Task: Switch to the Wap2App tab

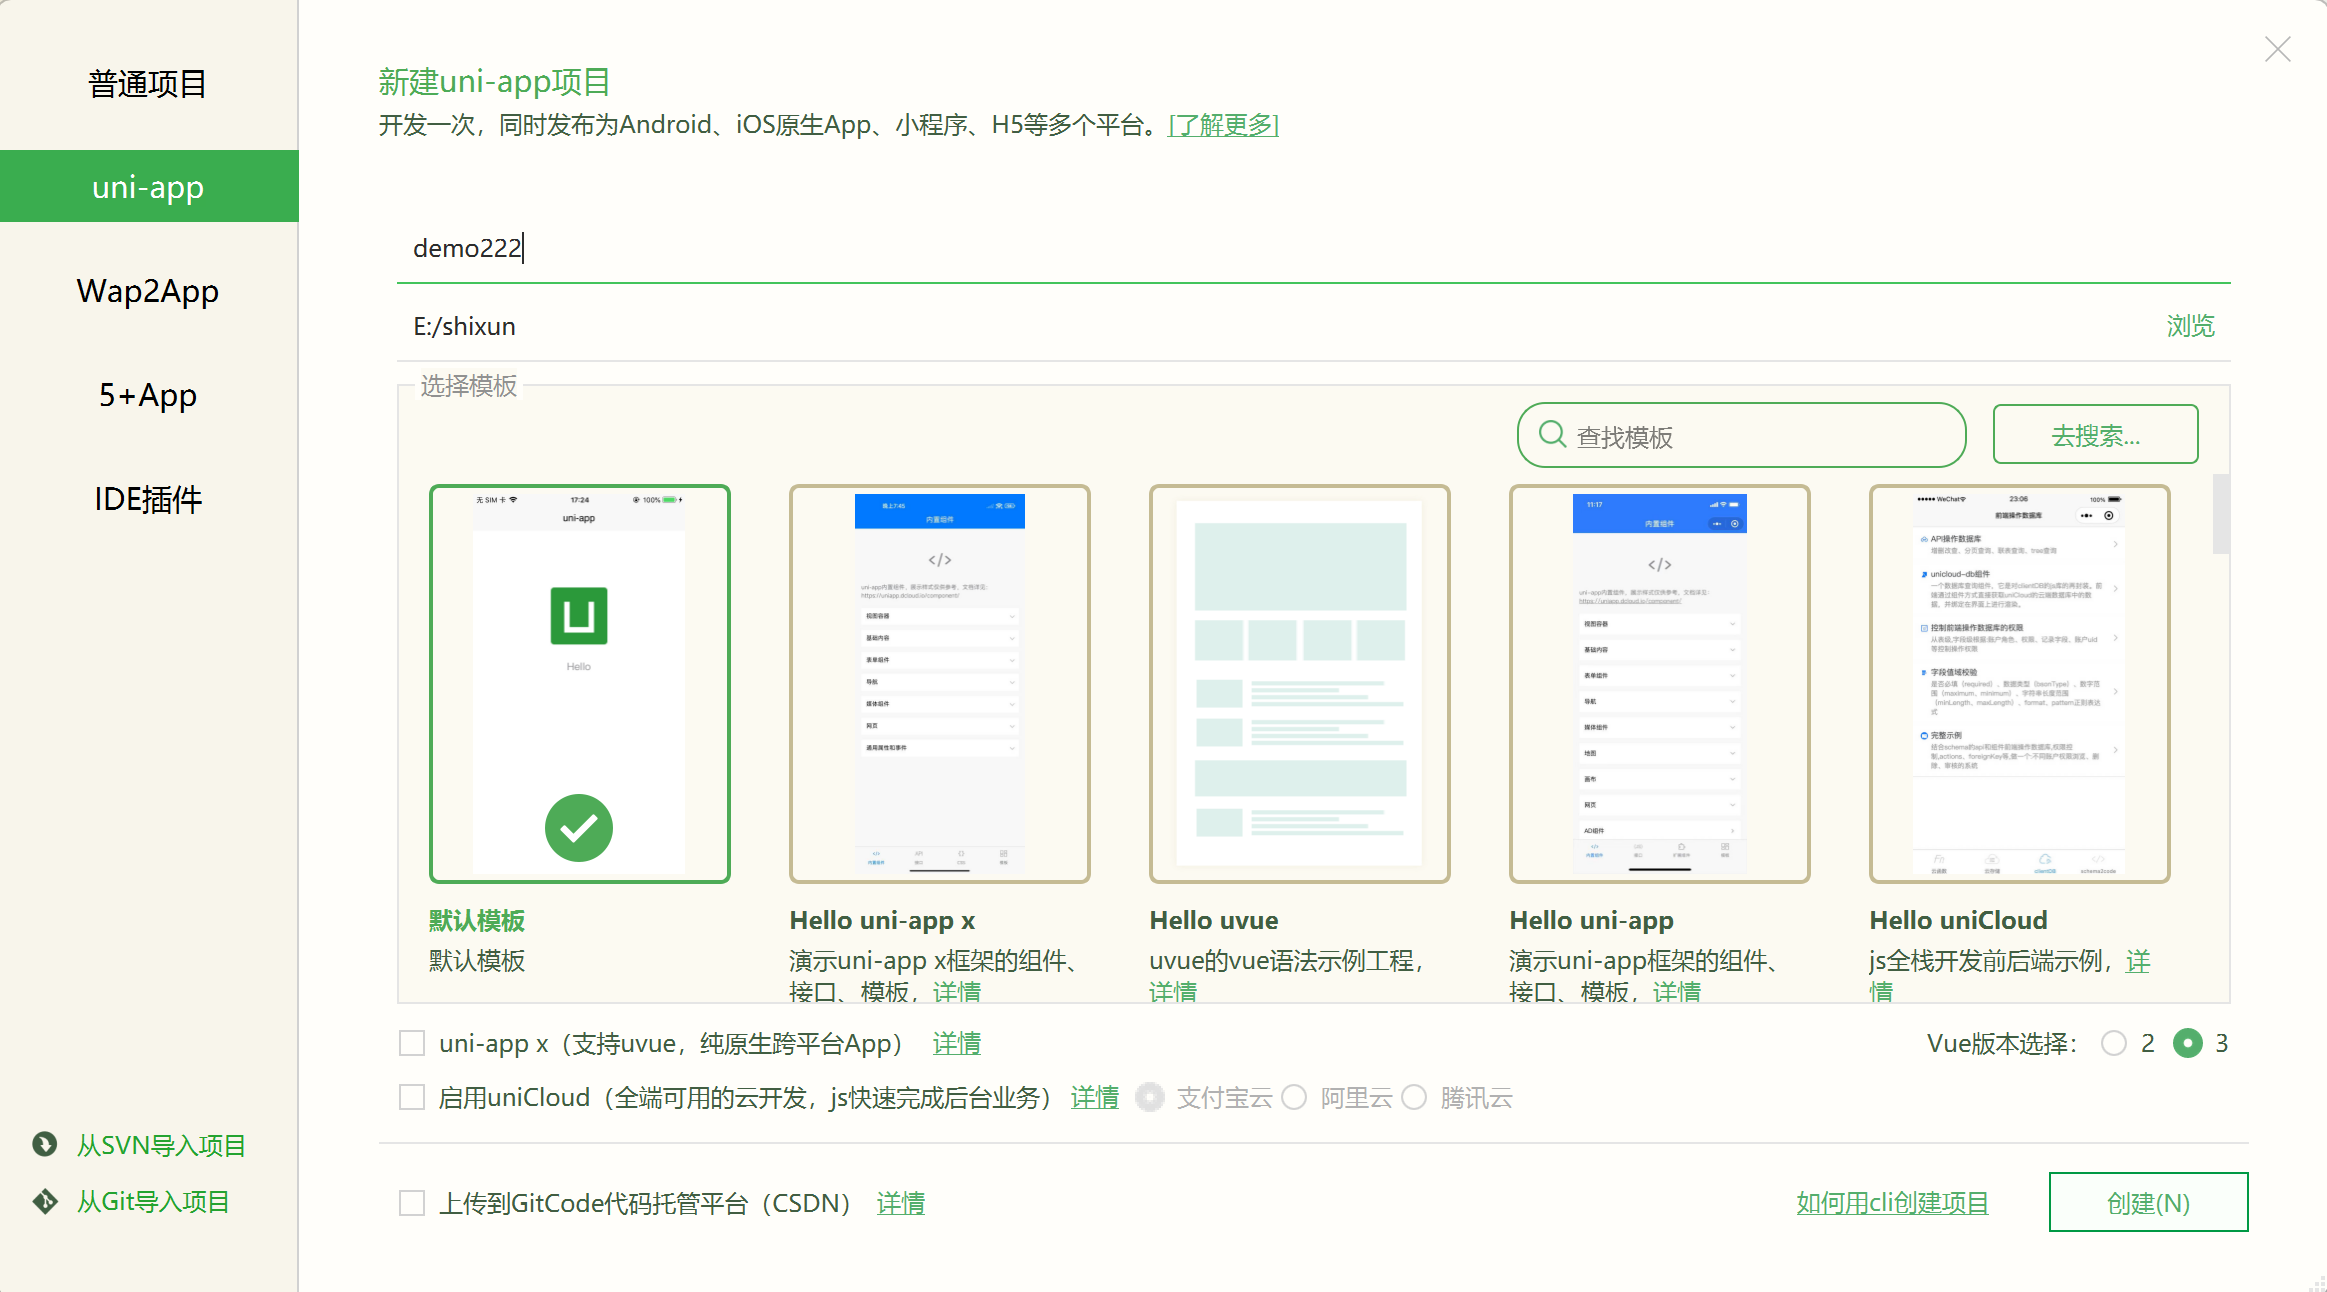Action: [x=147, y=291]
